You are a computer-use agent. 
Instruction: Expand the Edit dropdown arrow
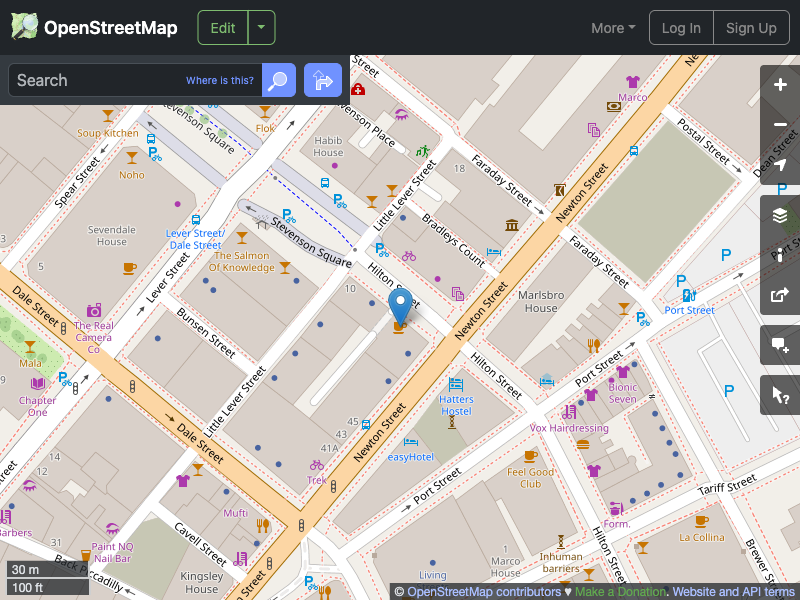point(261,27)
